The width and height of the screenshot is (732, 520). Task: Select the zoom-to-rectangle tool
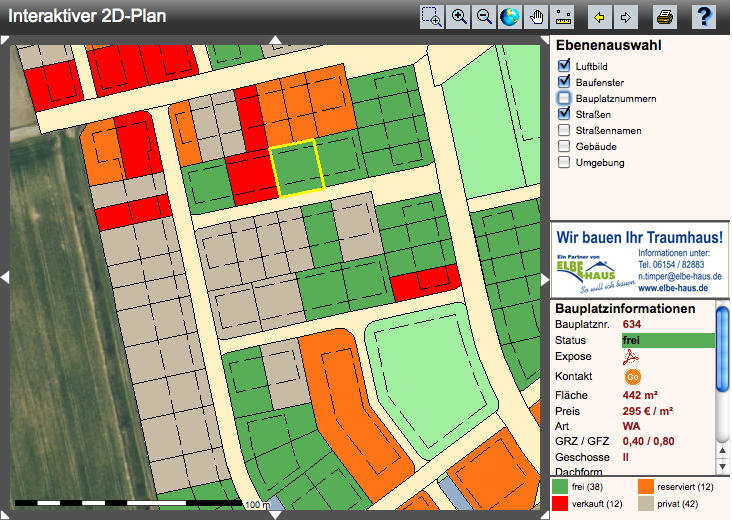pos(432,17)
